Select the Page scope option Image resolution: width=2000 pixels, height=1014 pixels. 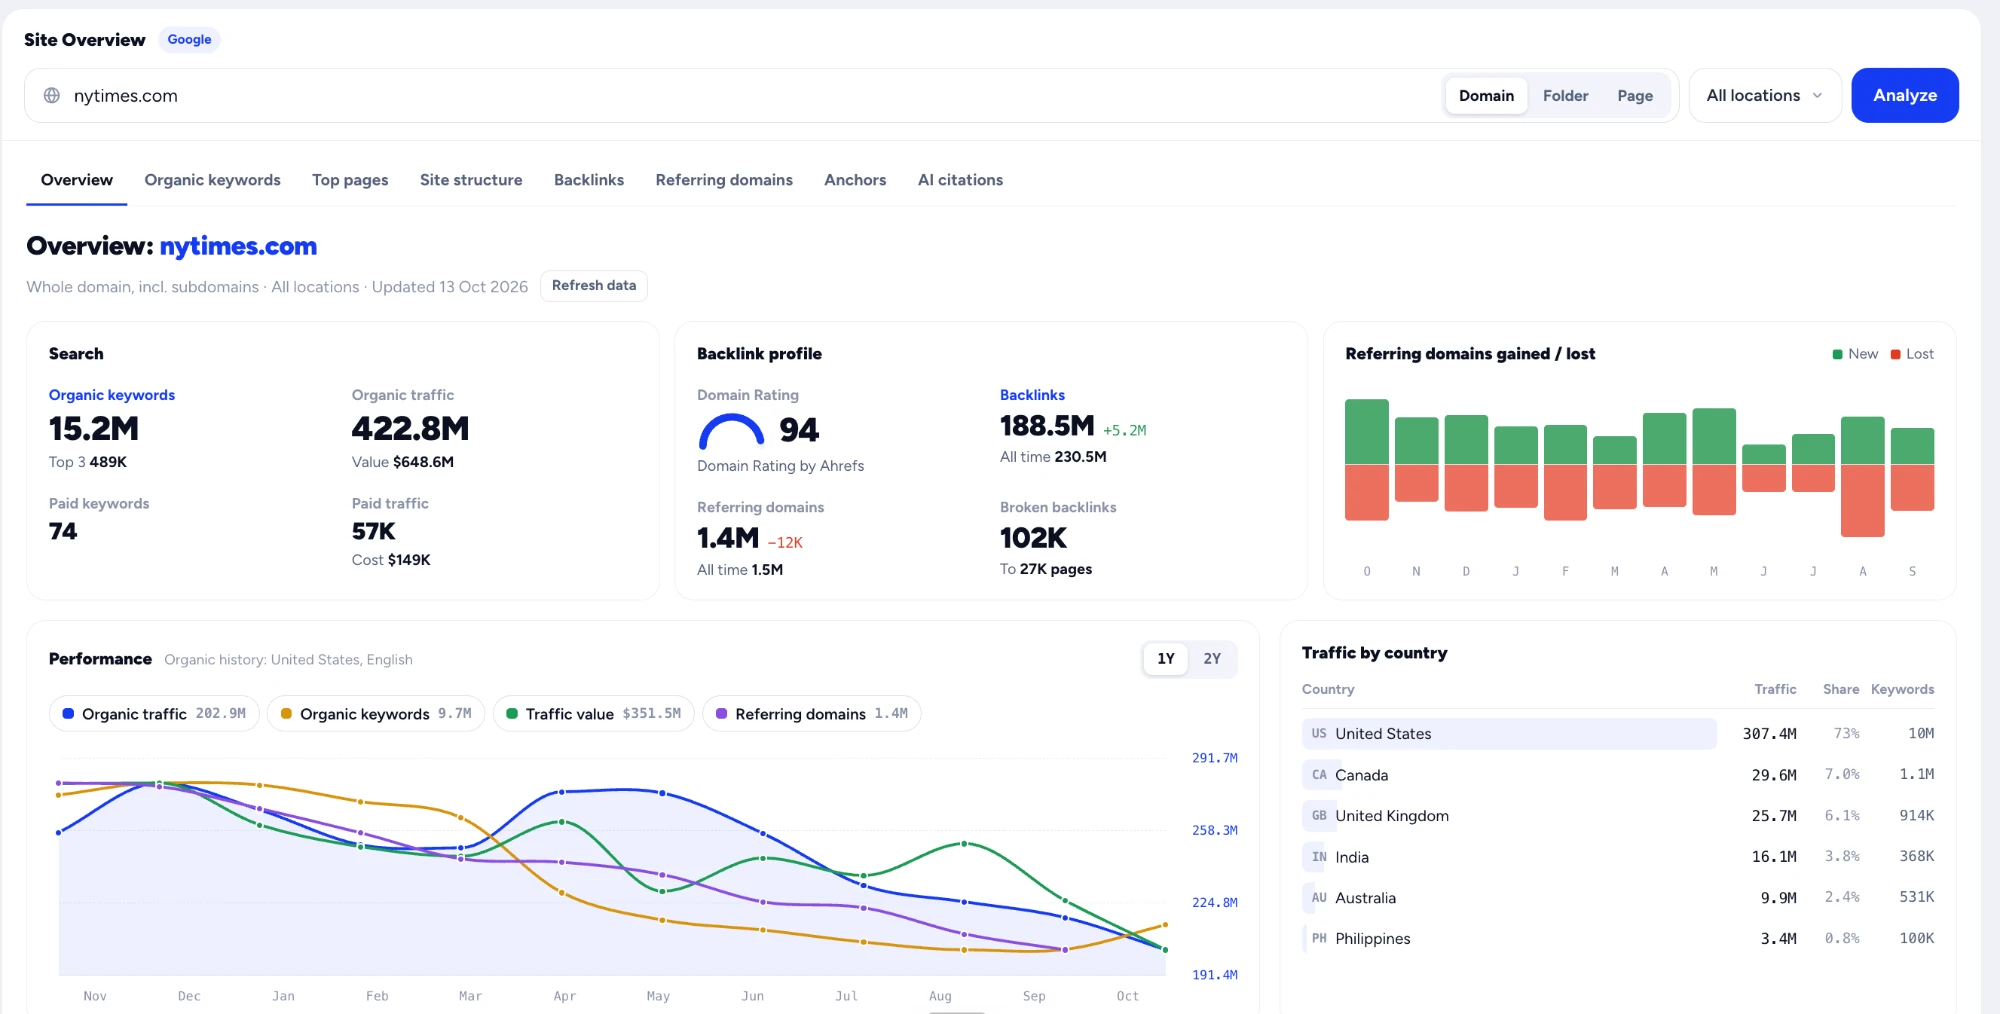click(x=1635, y=96)
